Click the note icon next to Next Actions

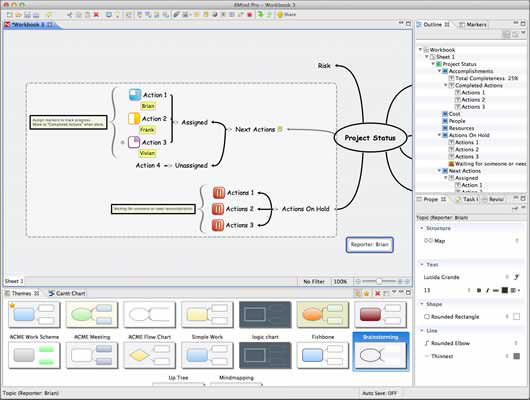click(280, 129)
